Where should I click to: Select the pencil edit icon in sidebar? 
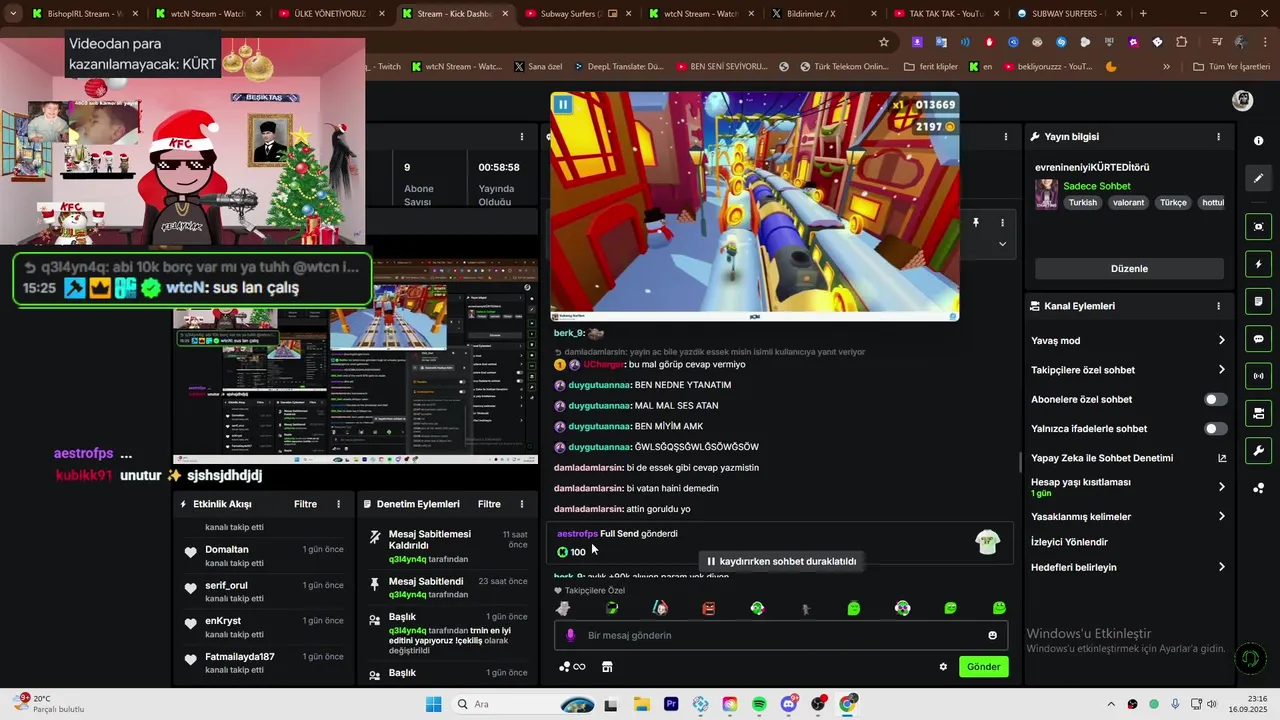pos(1258,178)
